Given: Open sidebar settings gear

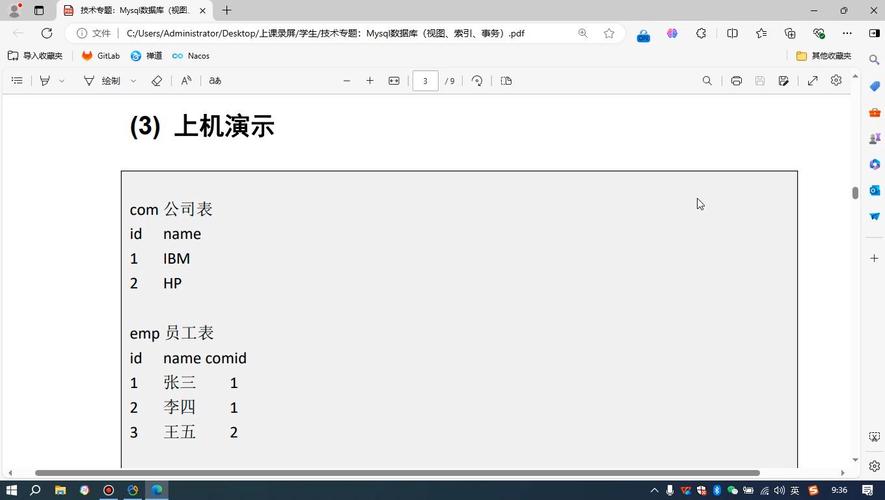Looking at the screenshot, I should (874, 466).
